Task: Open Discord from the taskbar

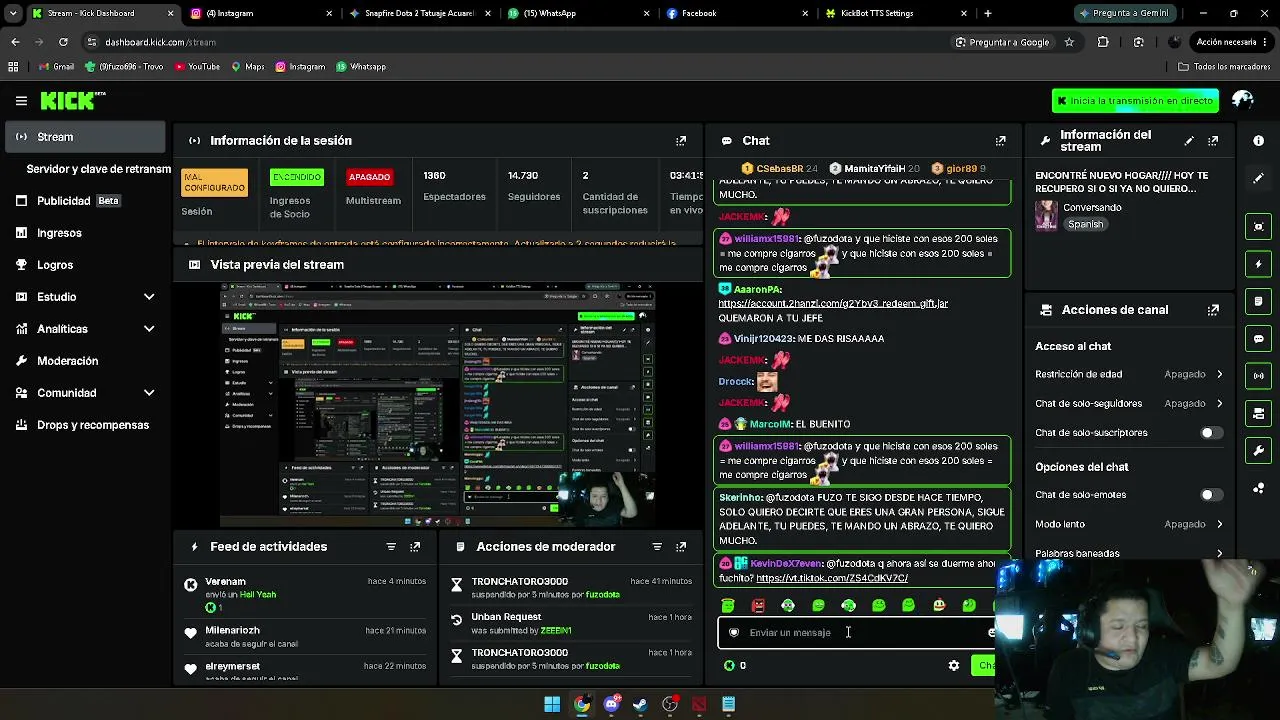Action: (x=612, y=704)
